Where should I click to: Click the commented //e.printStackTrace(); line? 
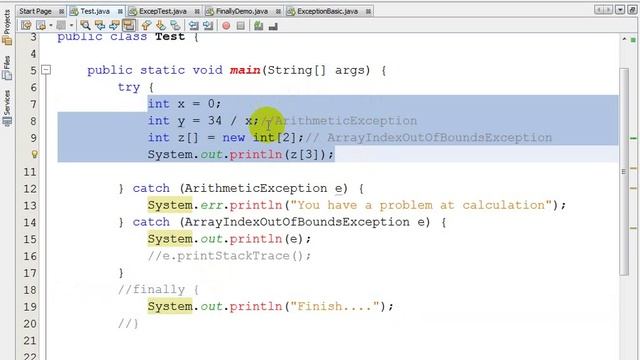[x=229, y=256]
